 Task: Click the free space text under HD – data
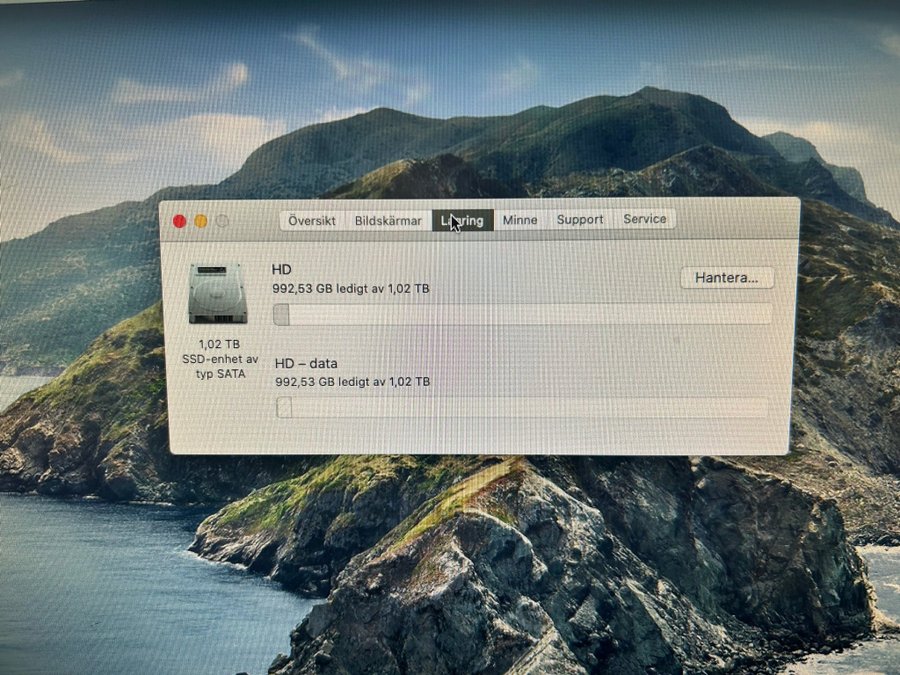(x=352, y=382)
